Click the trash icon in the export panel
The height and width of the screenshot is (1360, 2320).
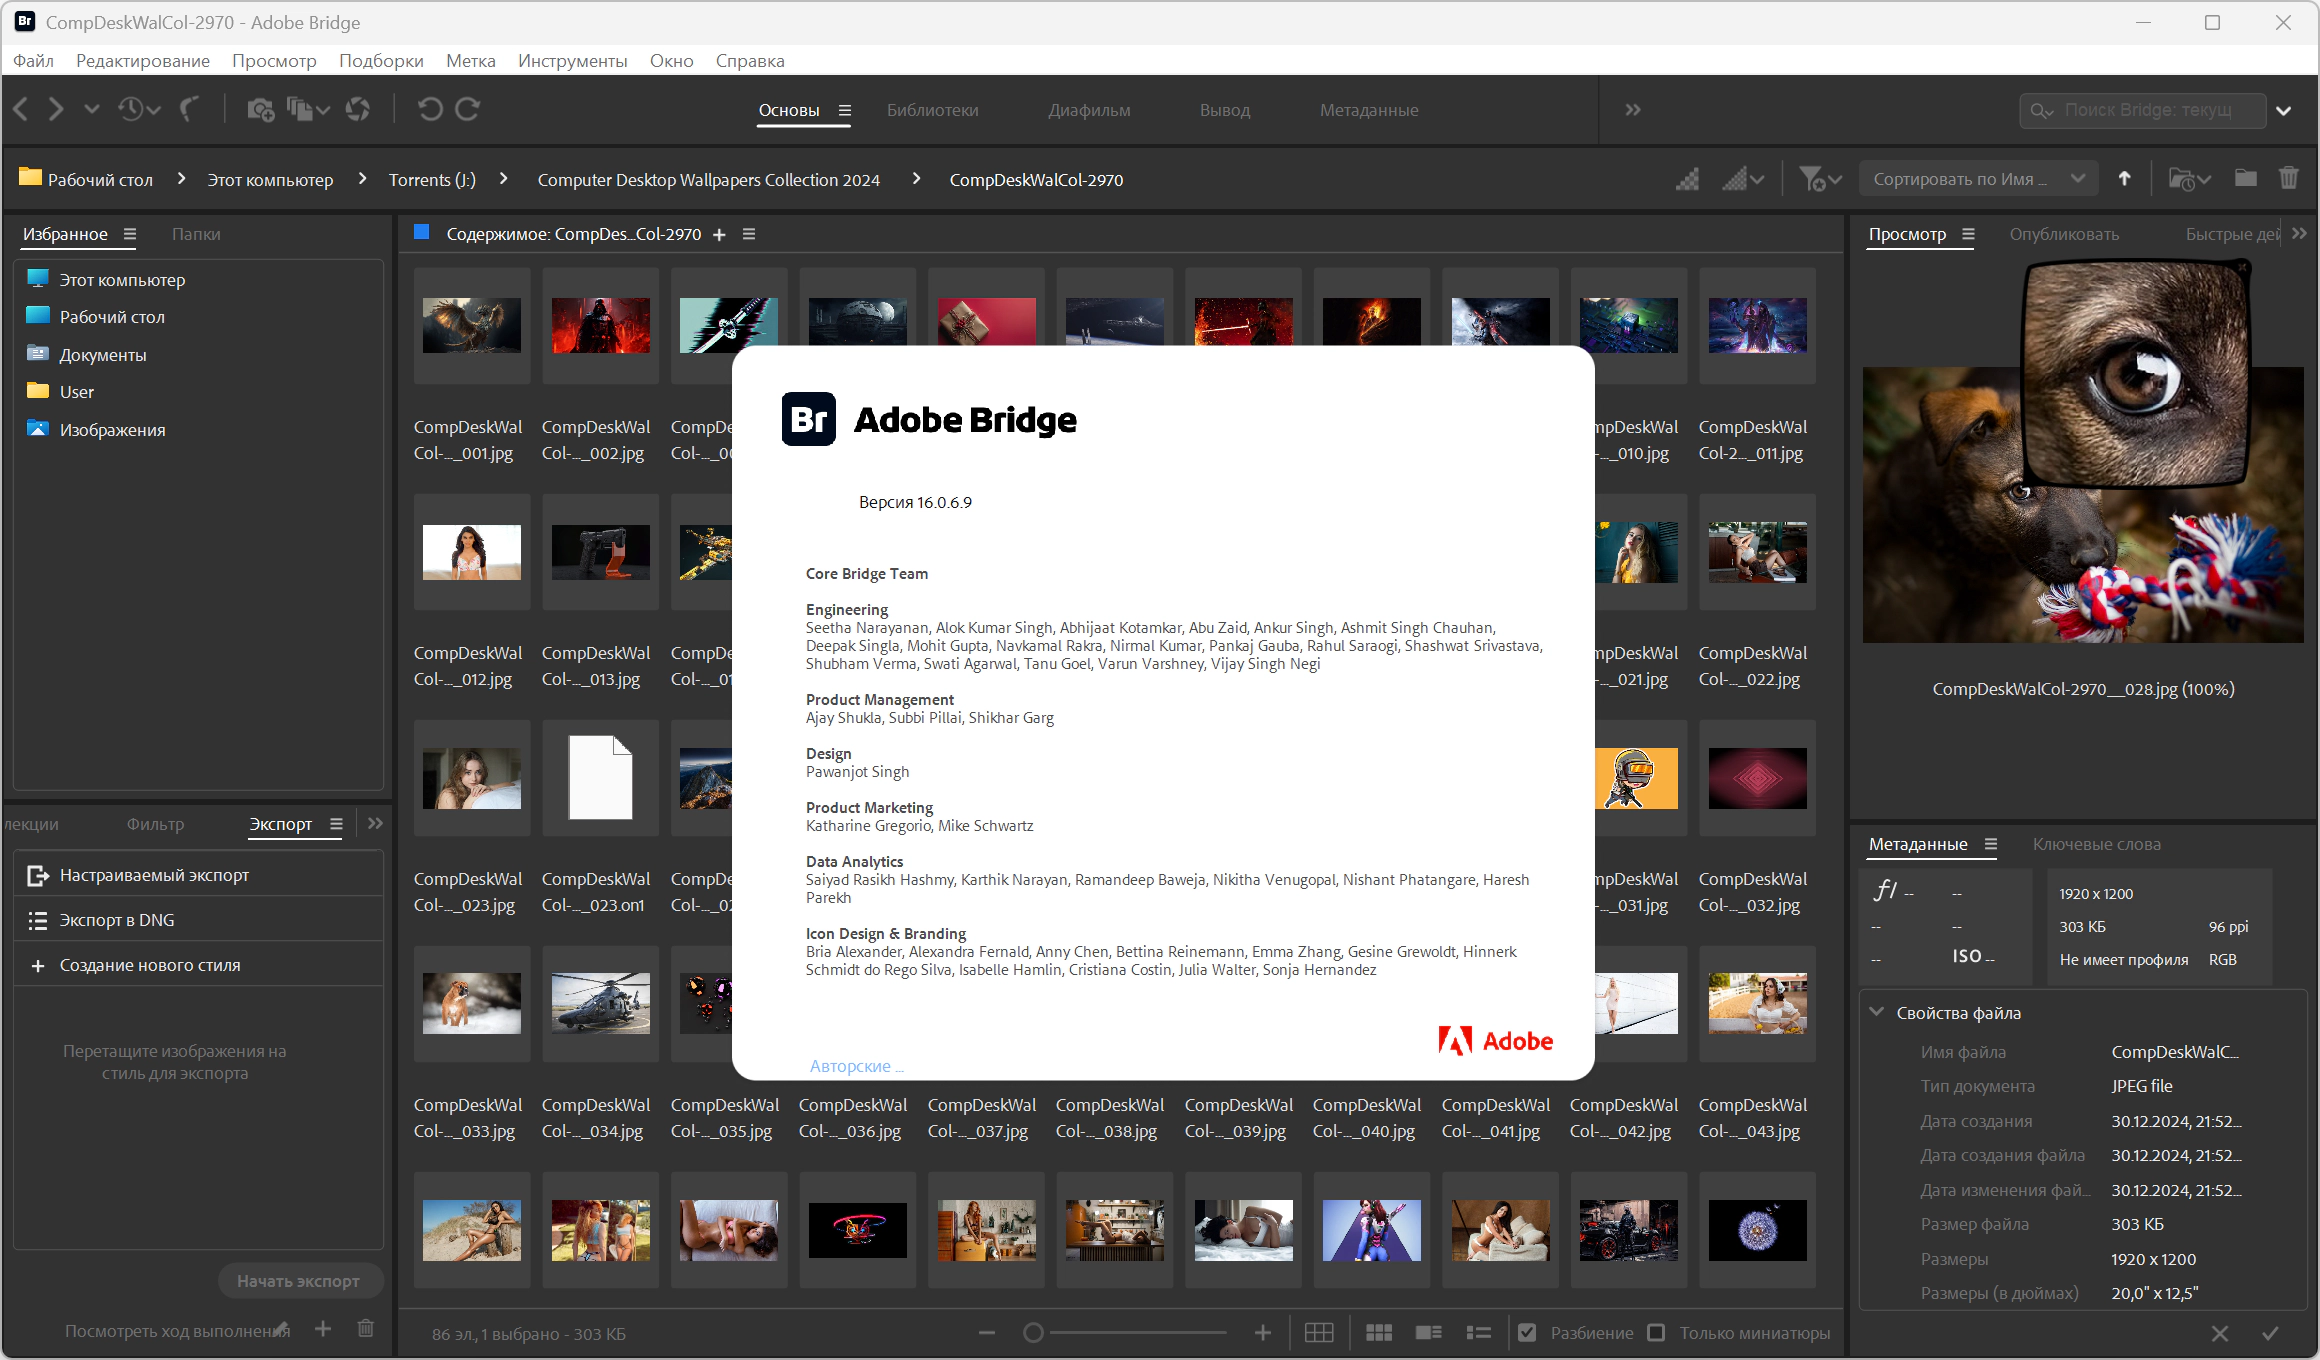click(x=366, y=1329)
